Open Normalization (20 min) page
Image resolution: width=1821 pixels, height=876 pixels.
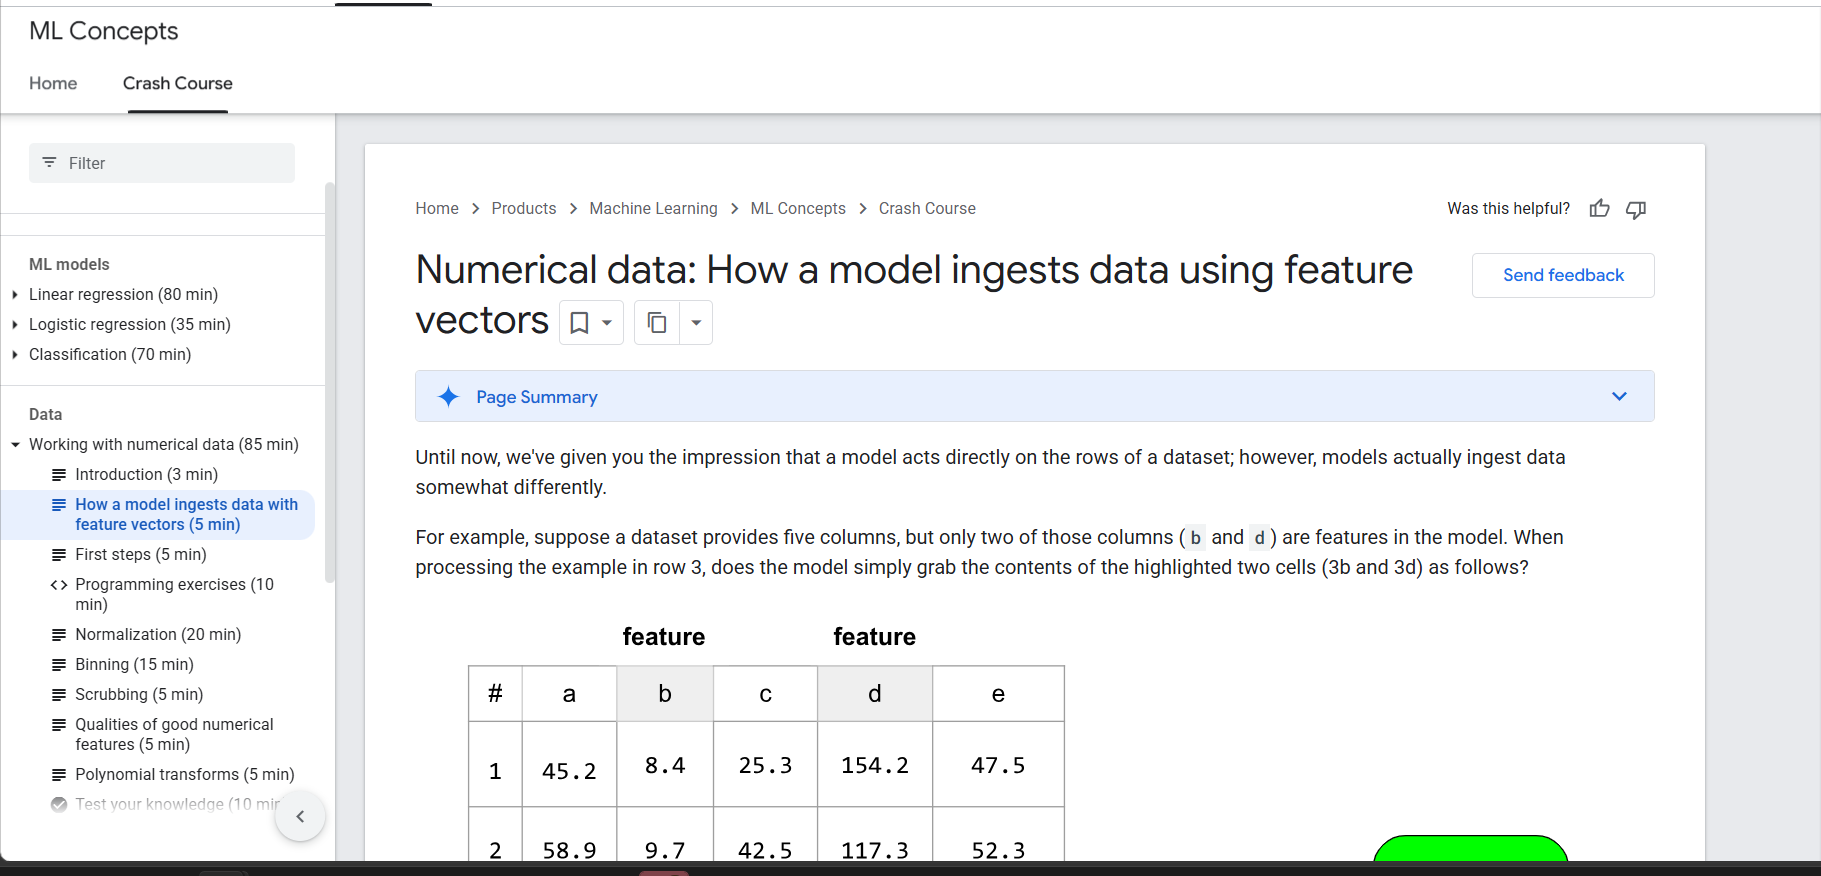tap(158, 634)
